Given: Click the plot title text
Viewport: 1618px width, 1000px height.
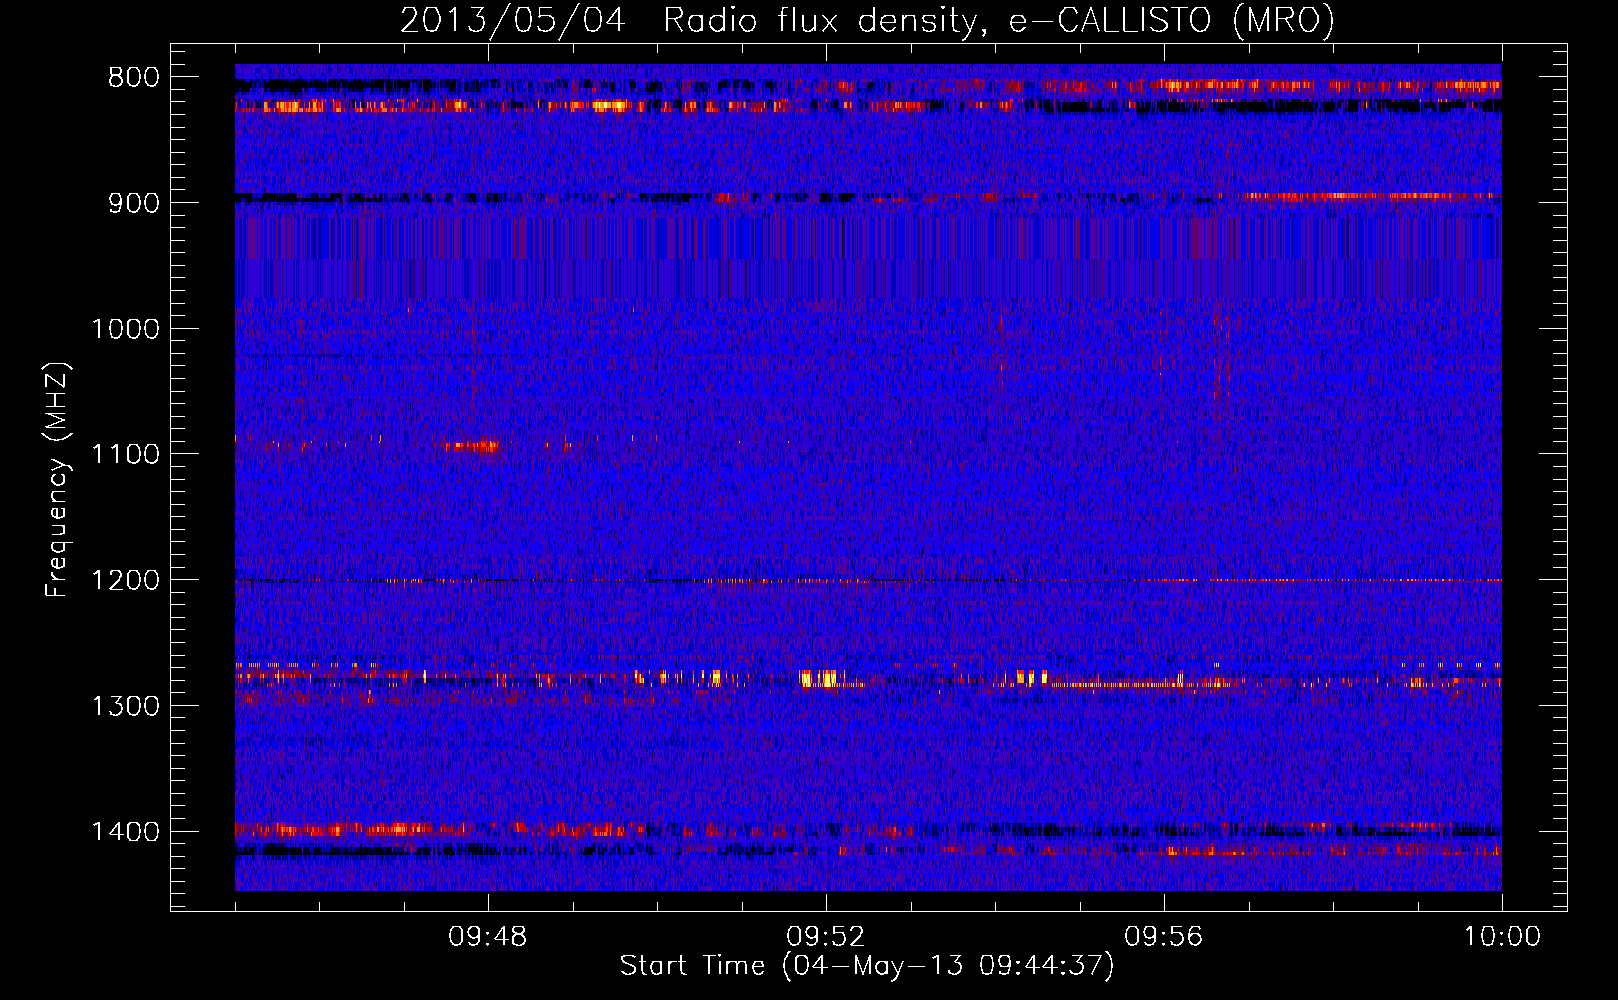Looking at the screenshot, I should coord(867,20).
